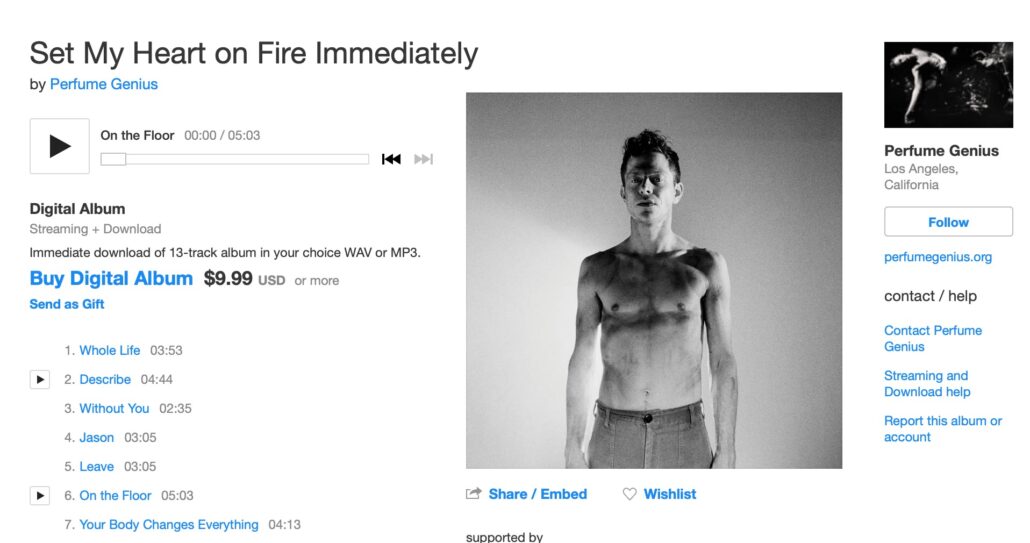Open the Perfume Genius artist link under the title
The width and height of the screenshot is (1030, 543).
click(x=104, y=84)
